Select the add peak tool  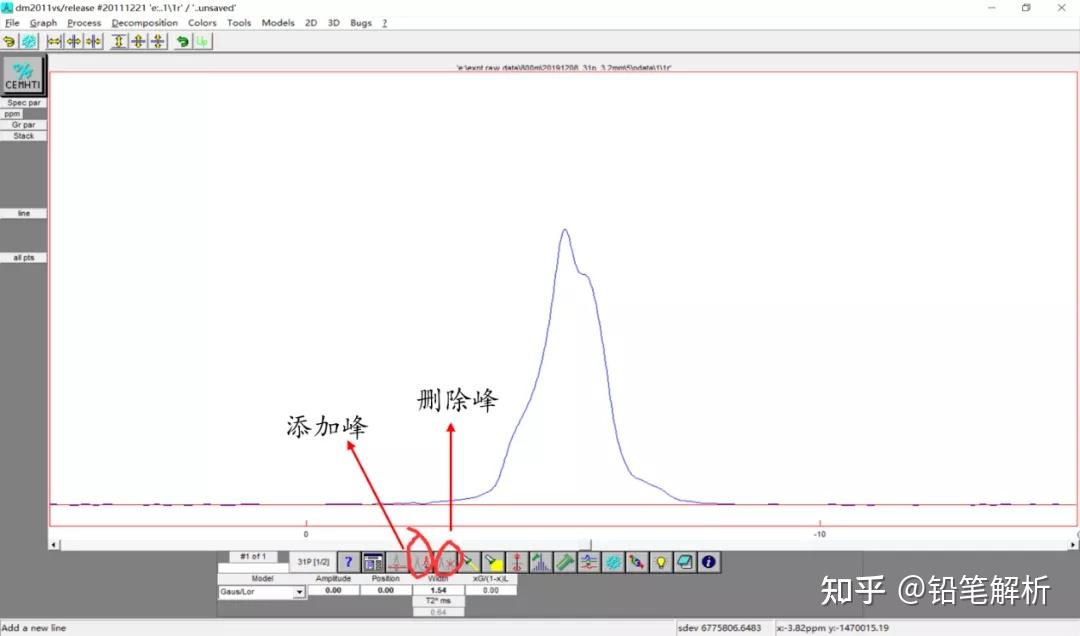coord(423,562)
